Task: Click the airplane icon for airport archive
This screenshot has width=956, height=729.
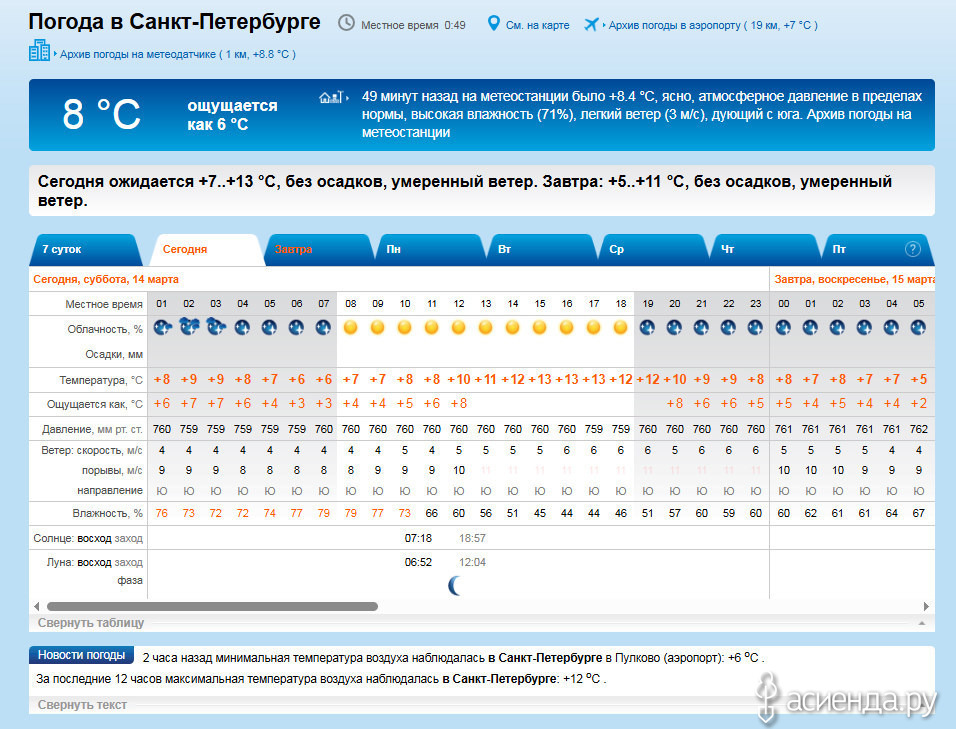Action: pos(591,24)
